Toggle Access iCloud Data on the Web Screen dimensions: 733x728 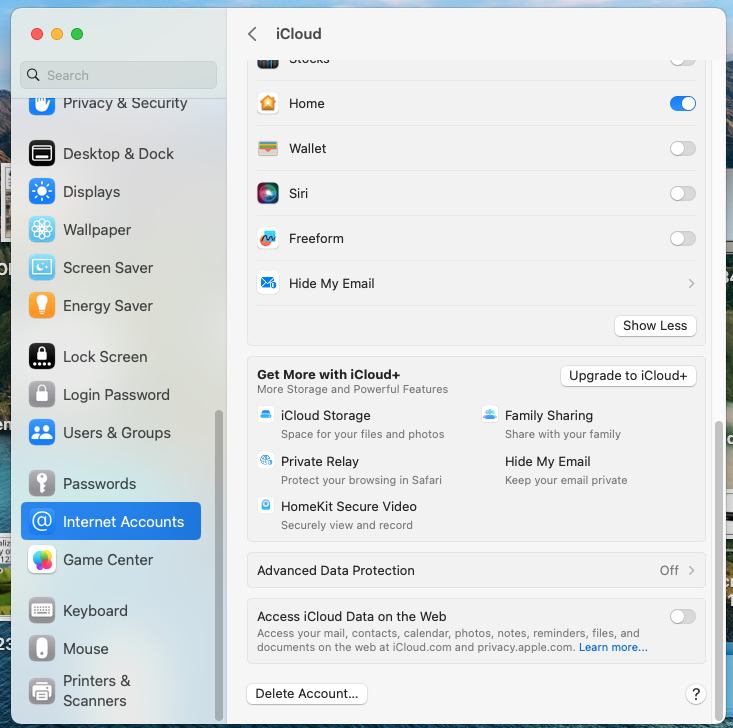(x=683, y=617)
